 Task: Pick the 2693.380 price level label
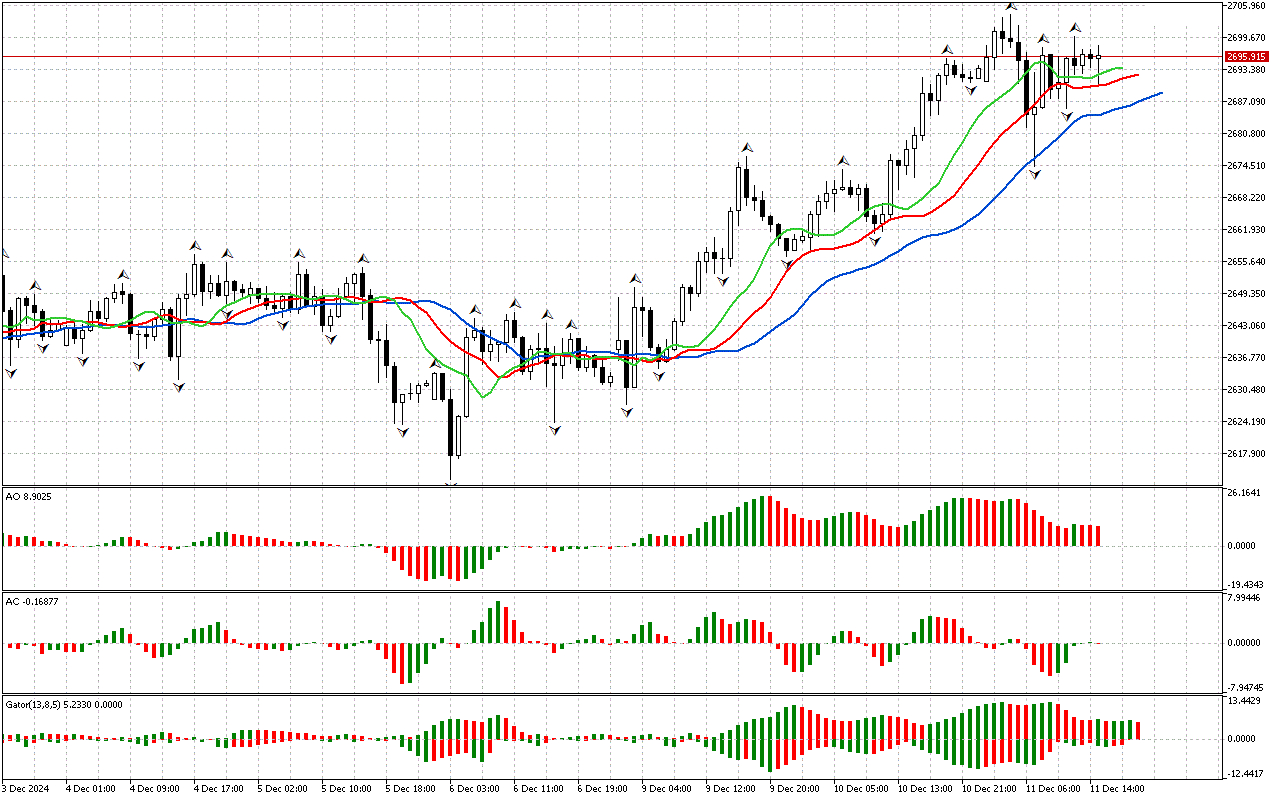(x=1246, y=70)
